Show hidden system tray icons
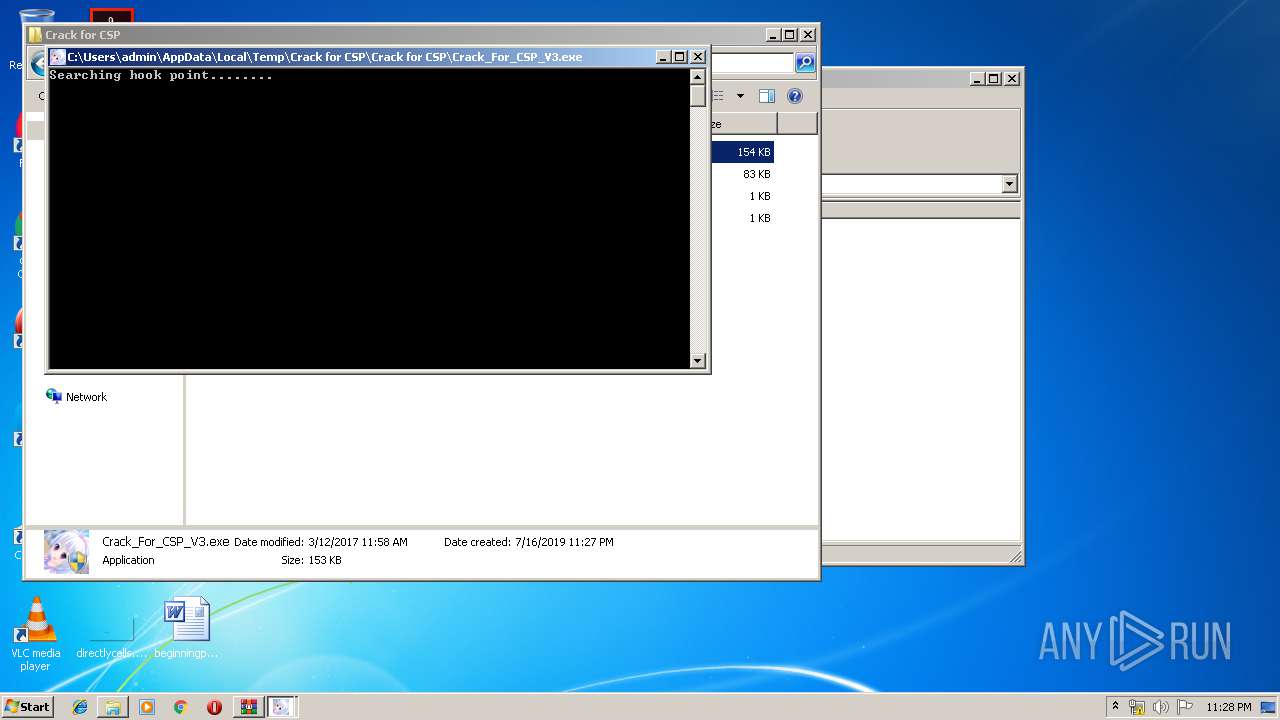The width and height of the screenshot is (1280, 720). [1116, 706]
